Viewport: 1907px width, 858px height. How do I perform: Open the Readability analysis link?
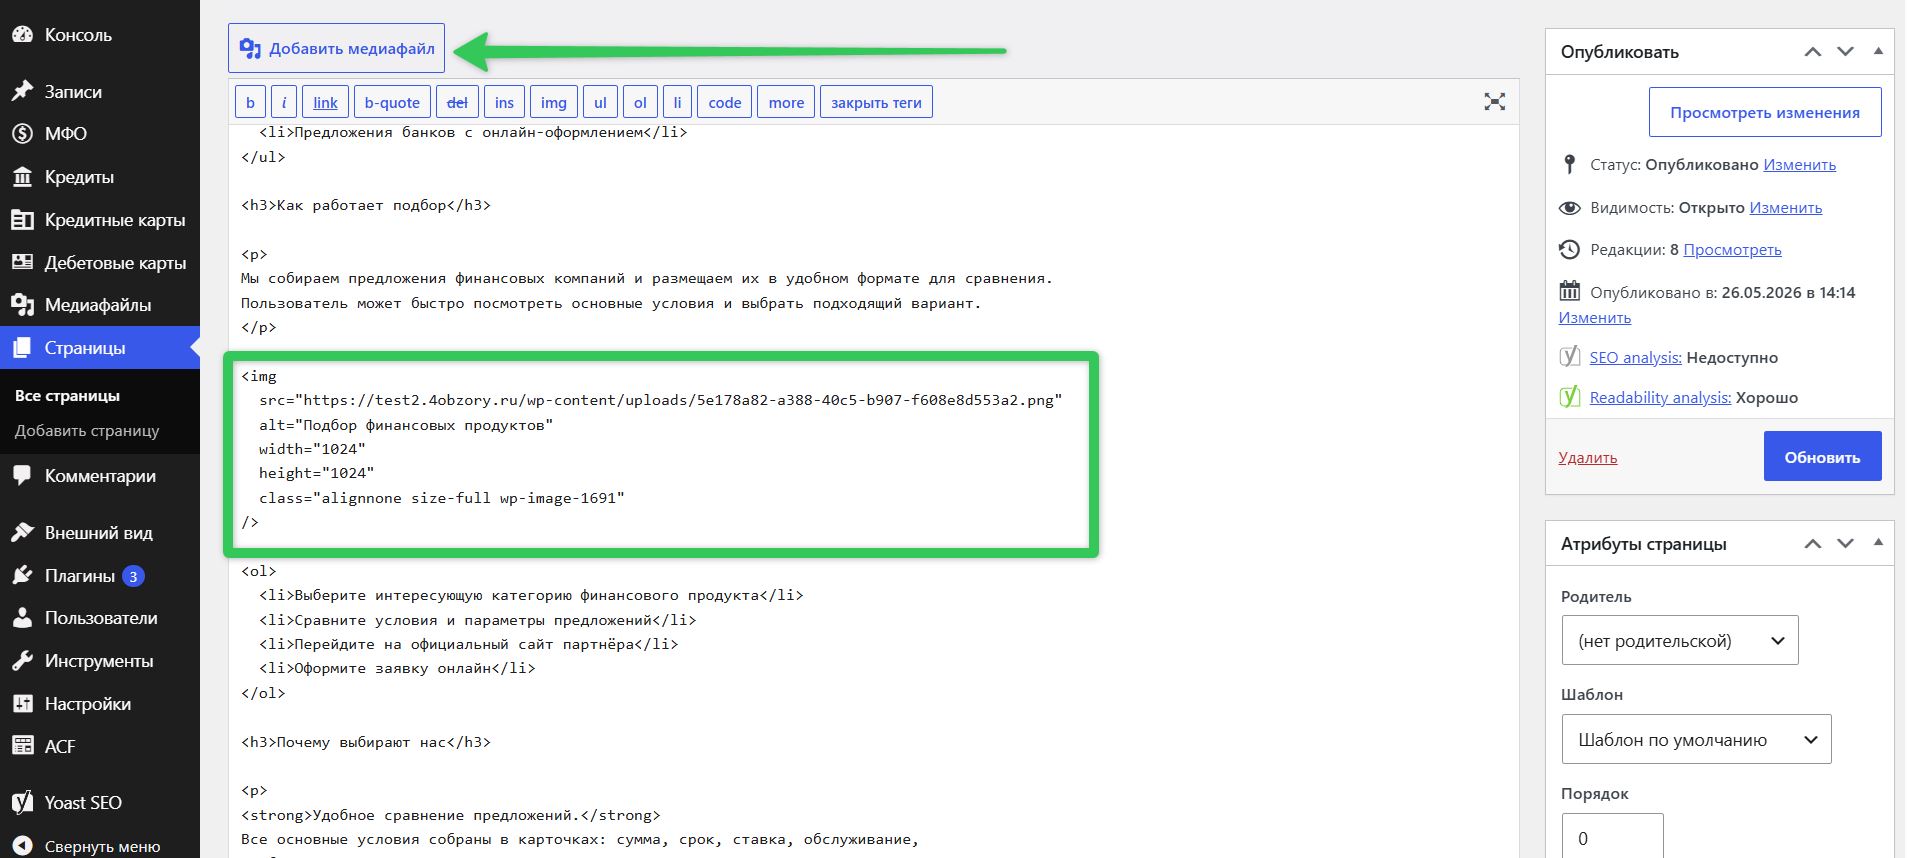[x=1660, y=398]
